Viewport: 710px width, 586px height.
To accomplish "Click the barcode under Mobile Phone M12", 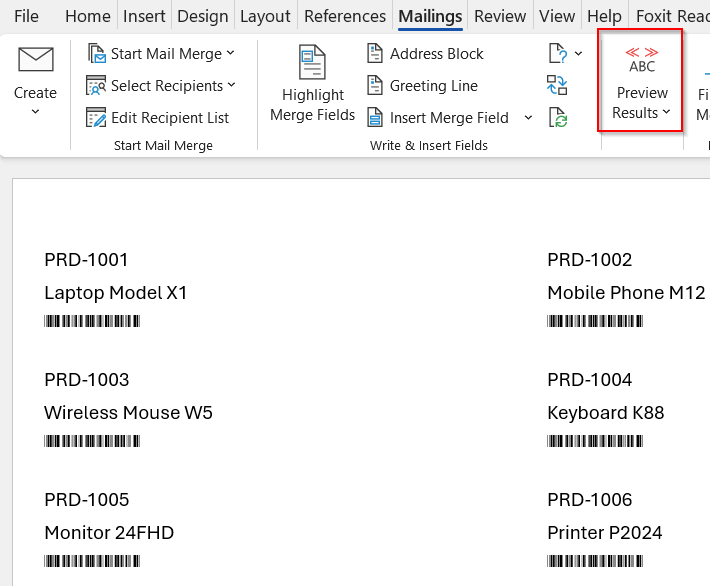I will tap(595, 321).
